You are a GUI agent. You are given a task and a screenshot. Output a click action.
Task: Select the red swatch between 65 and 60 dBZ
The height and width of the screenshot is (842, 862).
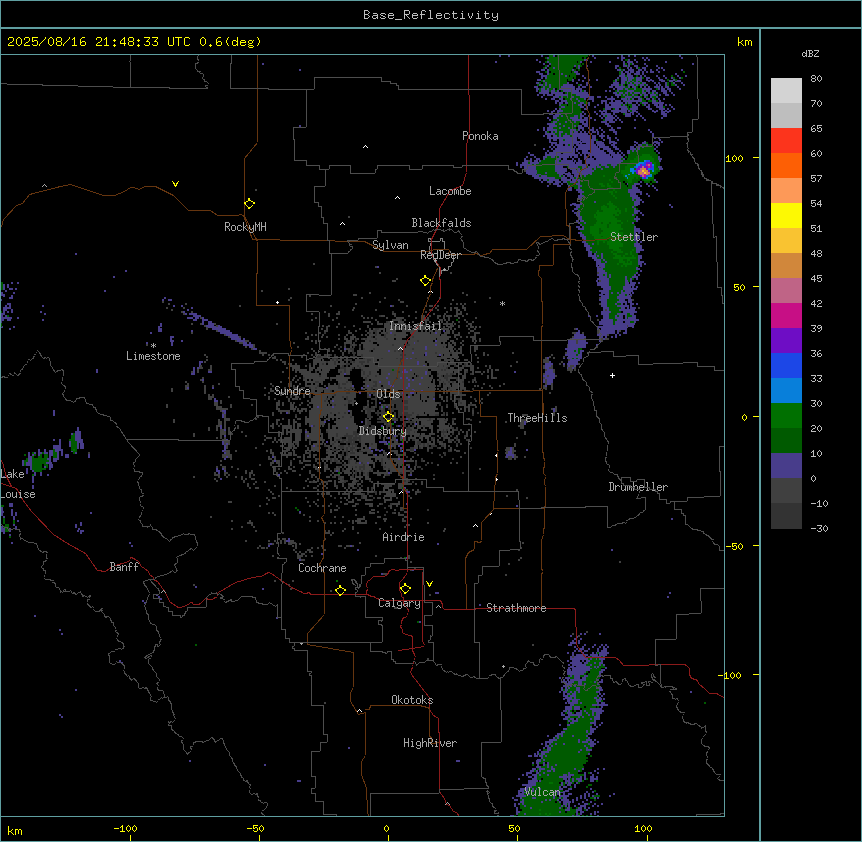point(786,141)
